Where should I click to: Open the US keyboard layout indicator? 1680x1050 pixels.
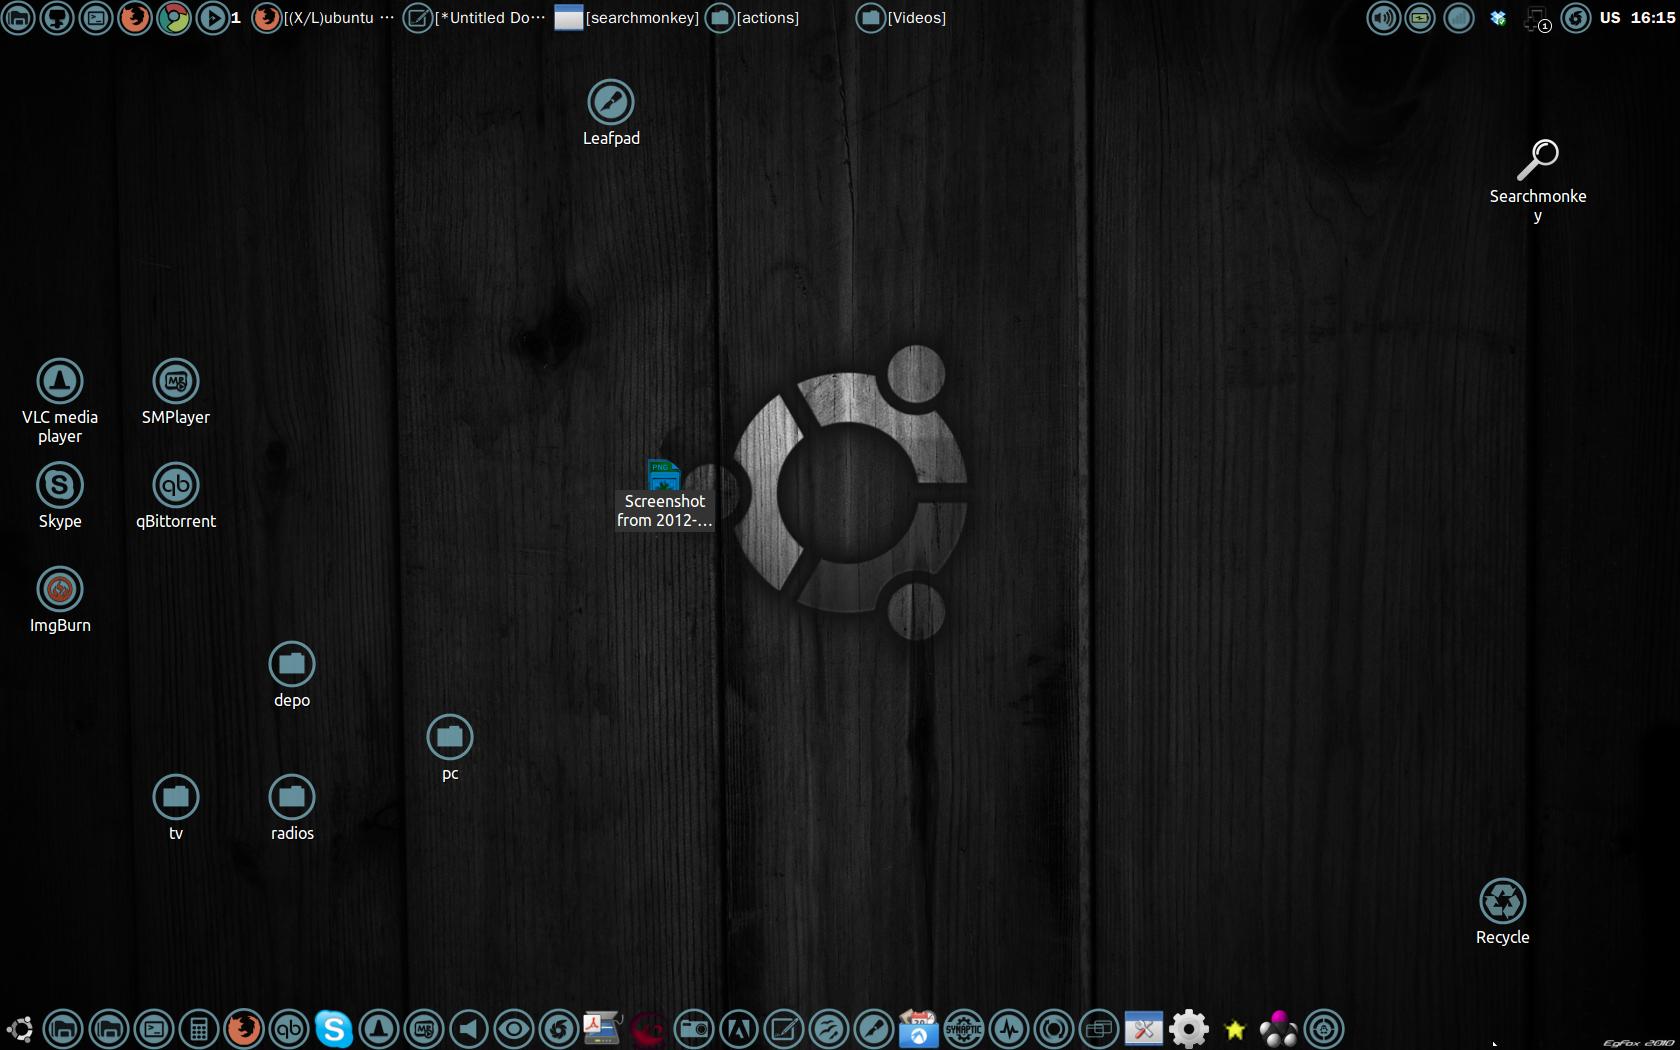(x=1610, y=18)
